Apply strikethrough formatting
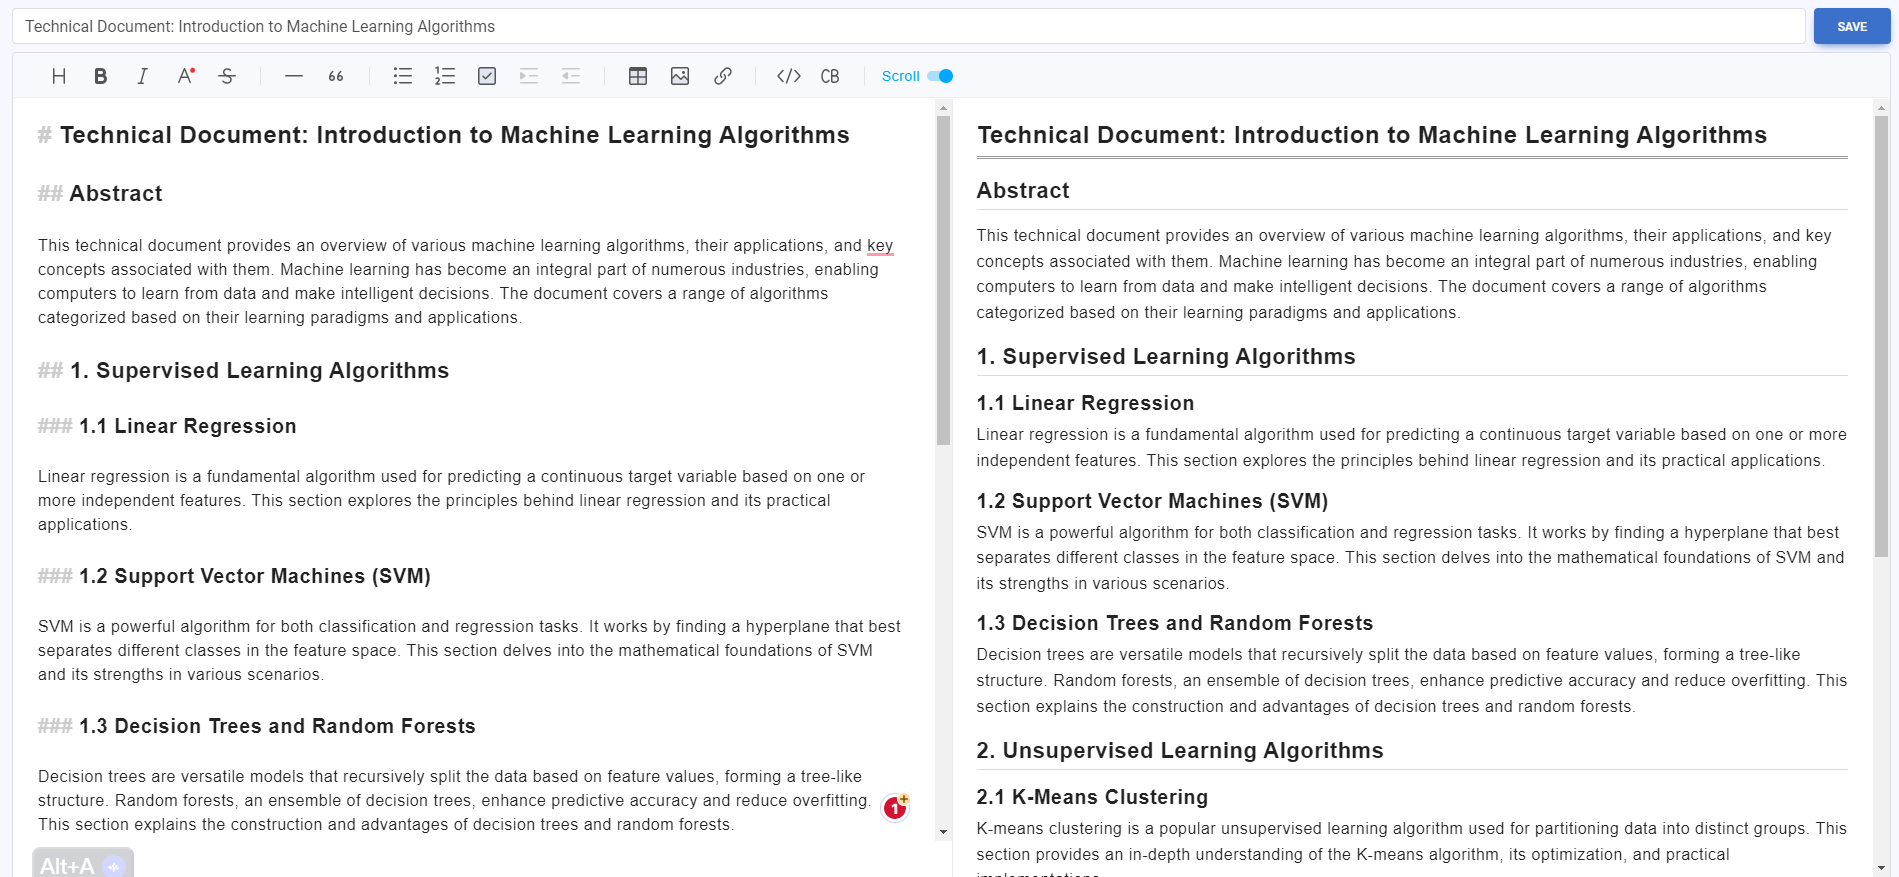Image resolution: width=1899 pixels, height=877 pixels. click(x=227, y=76)
